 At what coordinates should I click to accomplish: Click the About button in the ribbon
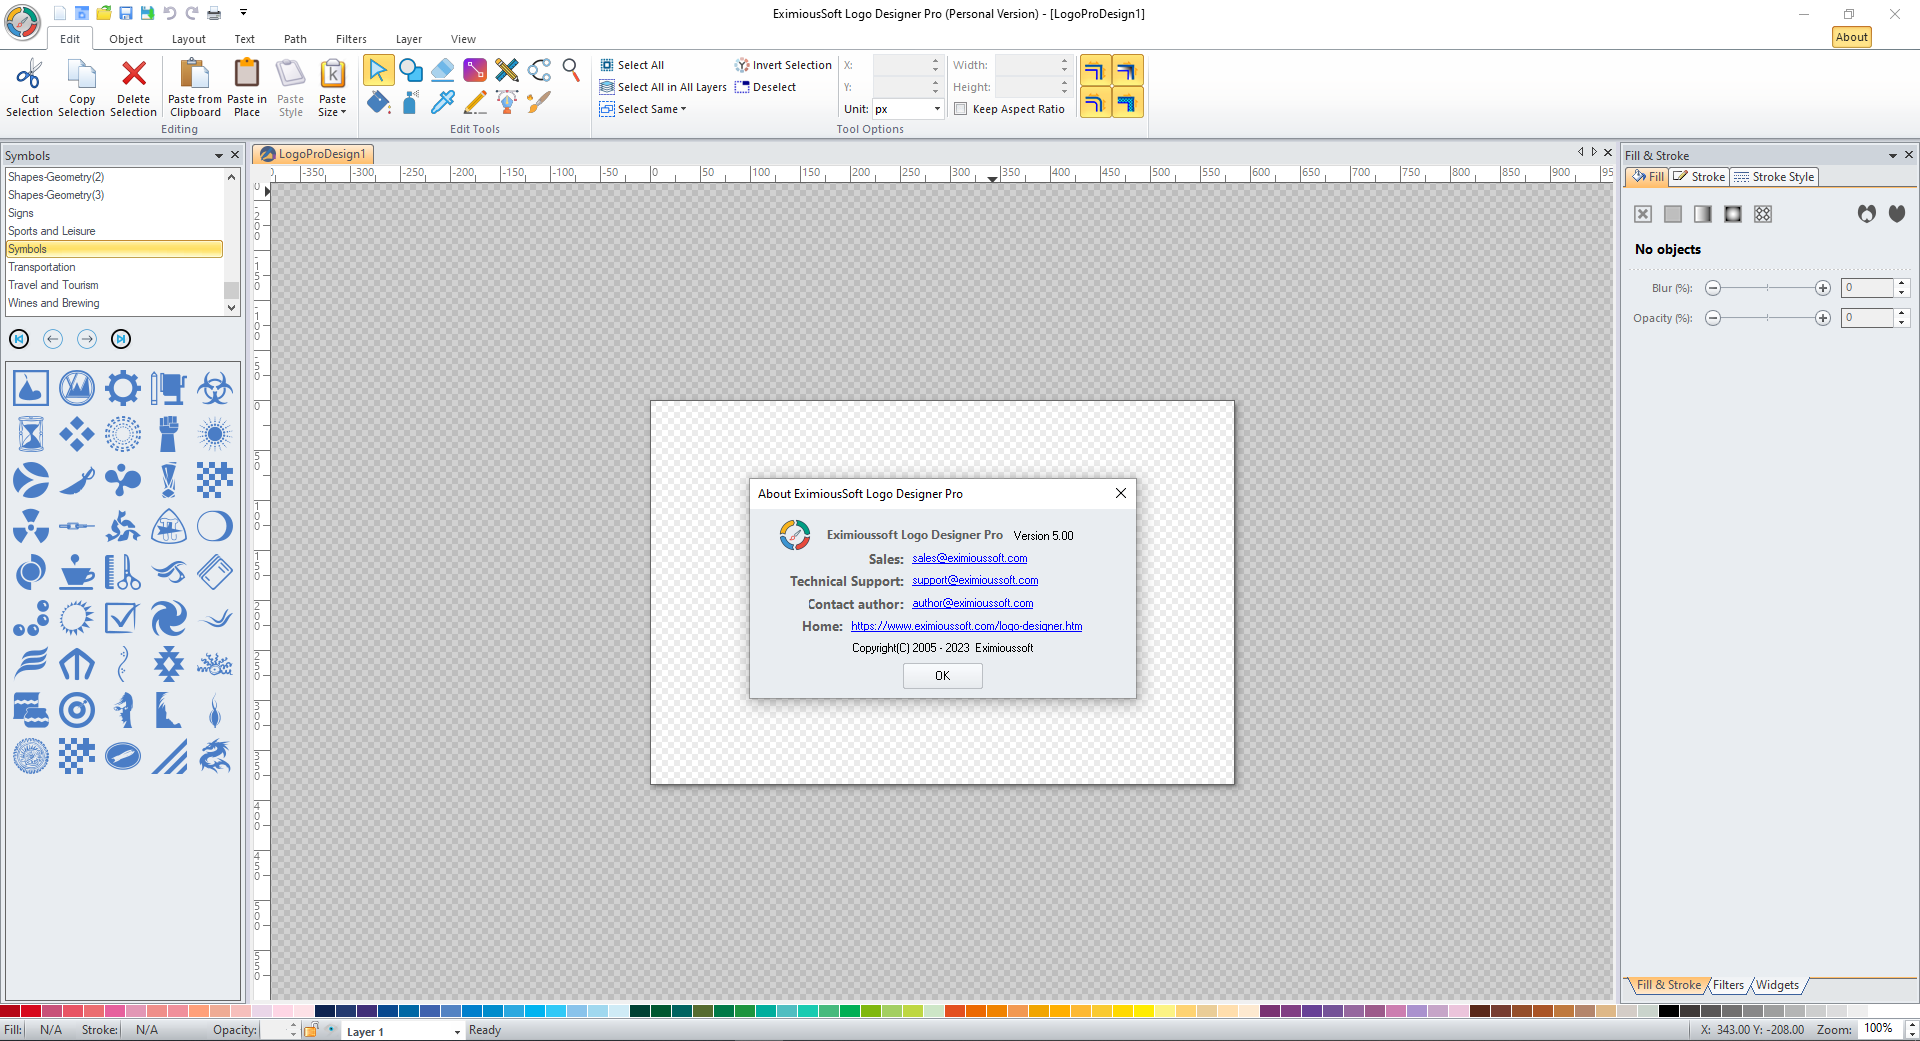tap(1852, 37)
